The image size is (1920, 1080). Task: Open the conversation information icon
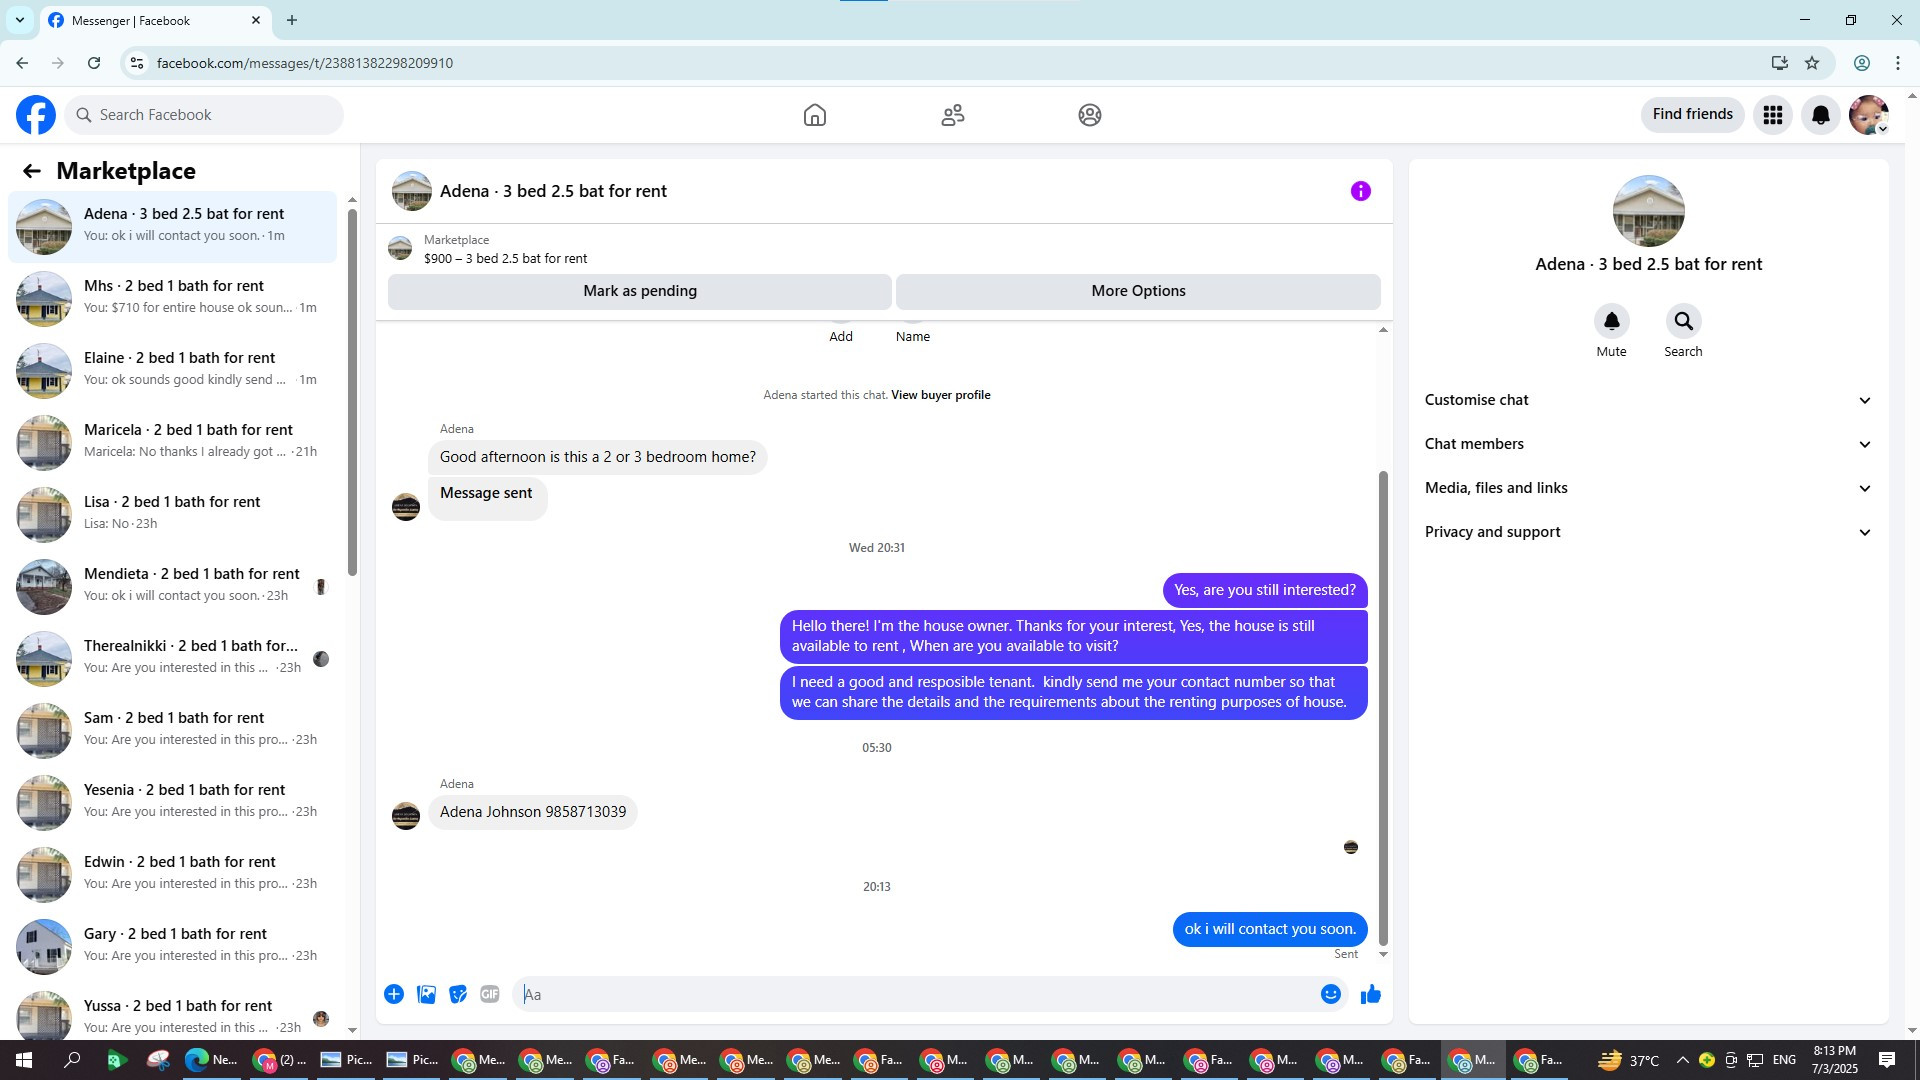(1360, 191)
